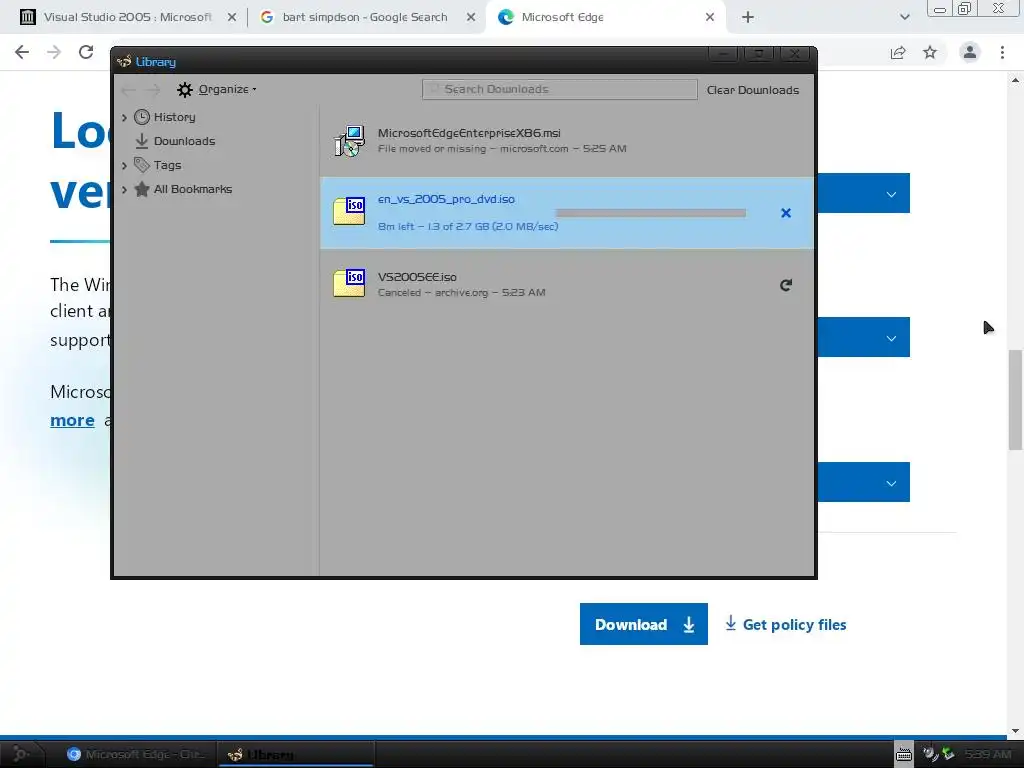This screenshot has height=768, width=1024.
Task: Select en_vs_2005_pro_dvd.iso download name
Action: tap(446, 199)
